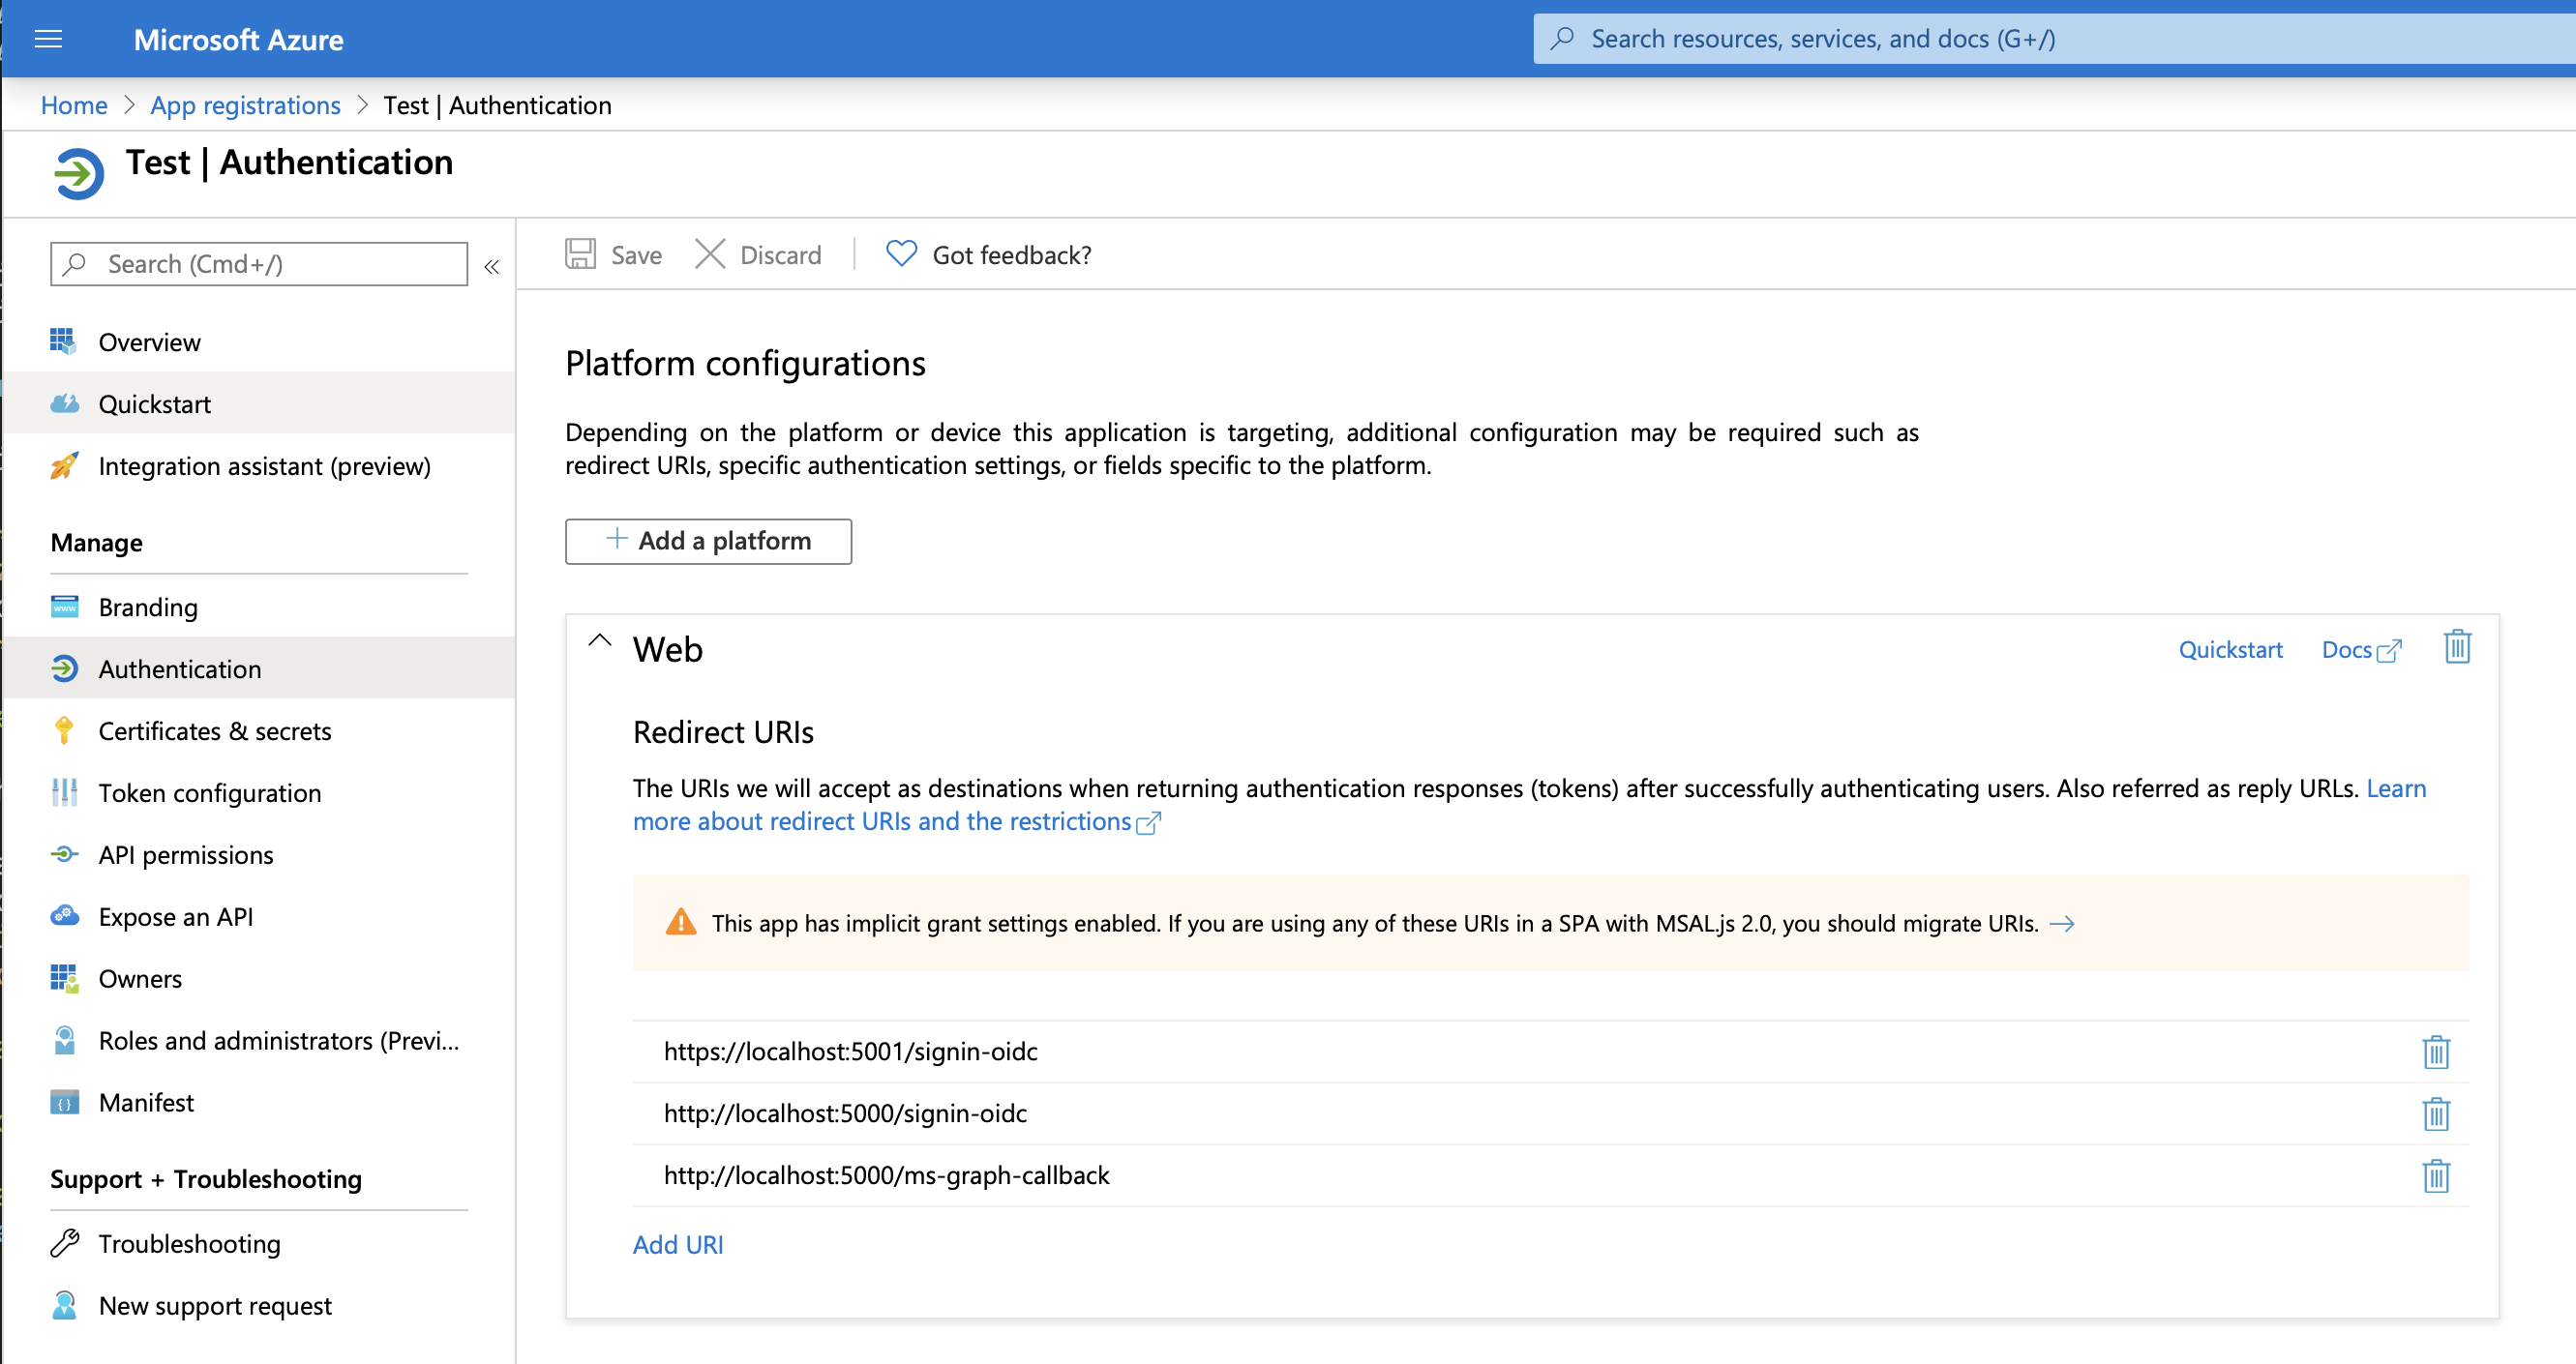Go to Home breadcrumb

[74, 105]
